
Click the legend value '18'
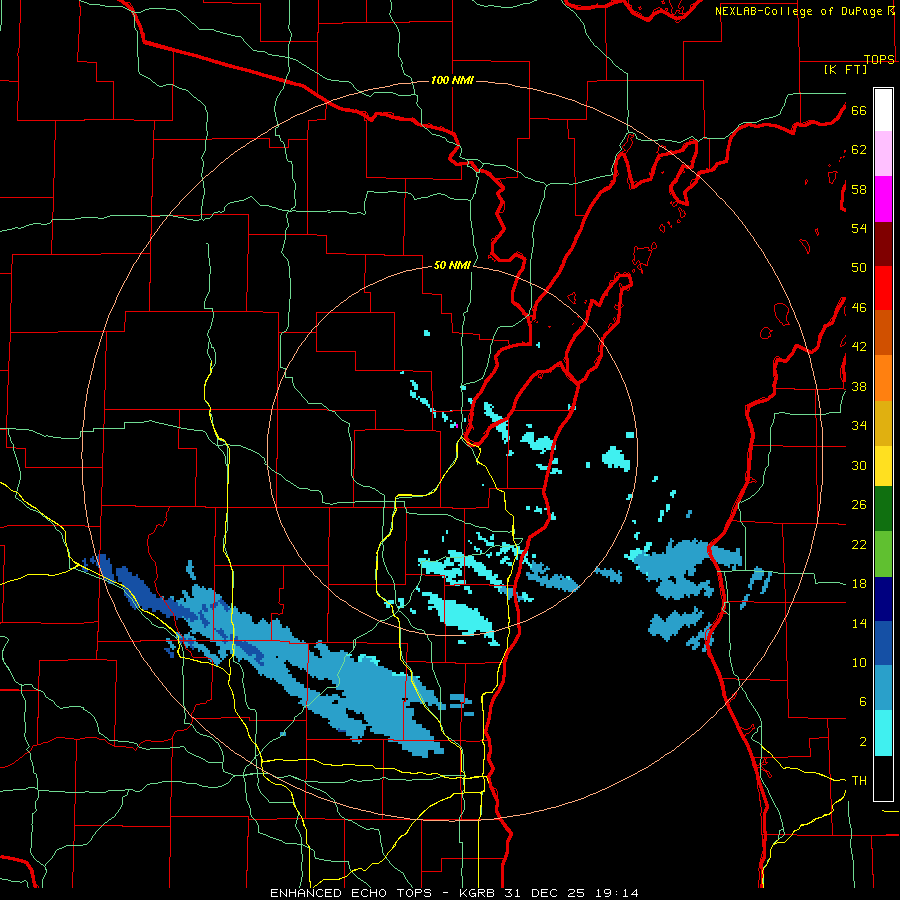click(859, 584)
